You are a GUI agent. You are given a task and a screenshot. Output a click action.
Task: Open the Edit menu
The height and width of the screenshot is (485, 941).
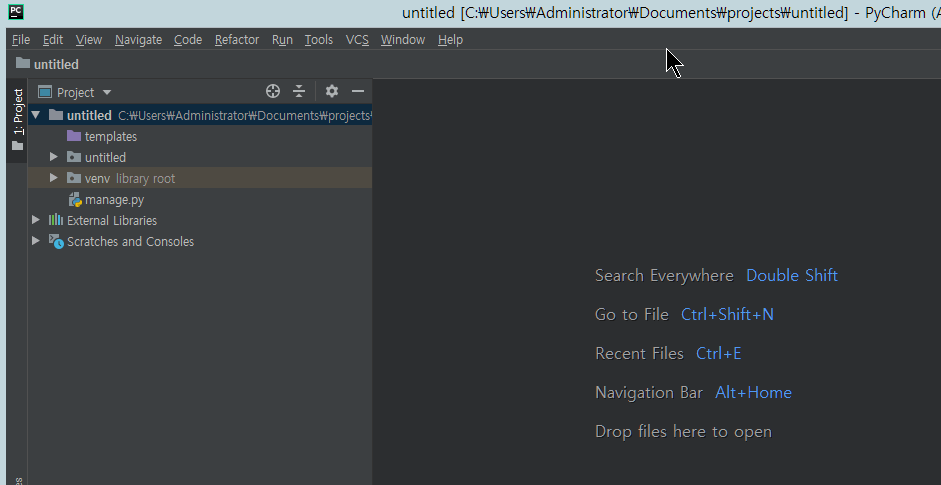click(x=53, y=40)
